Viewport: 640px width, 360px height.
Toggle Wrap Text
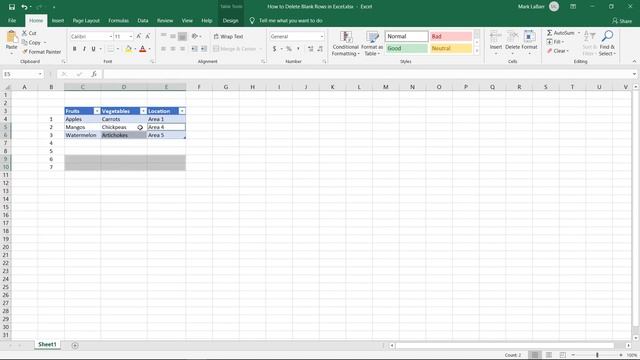(228, 36)
